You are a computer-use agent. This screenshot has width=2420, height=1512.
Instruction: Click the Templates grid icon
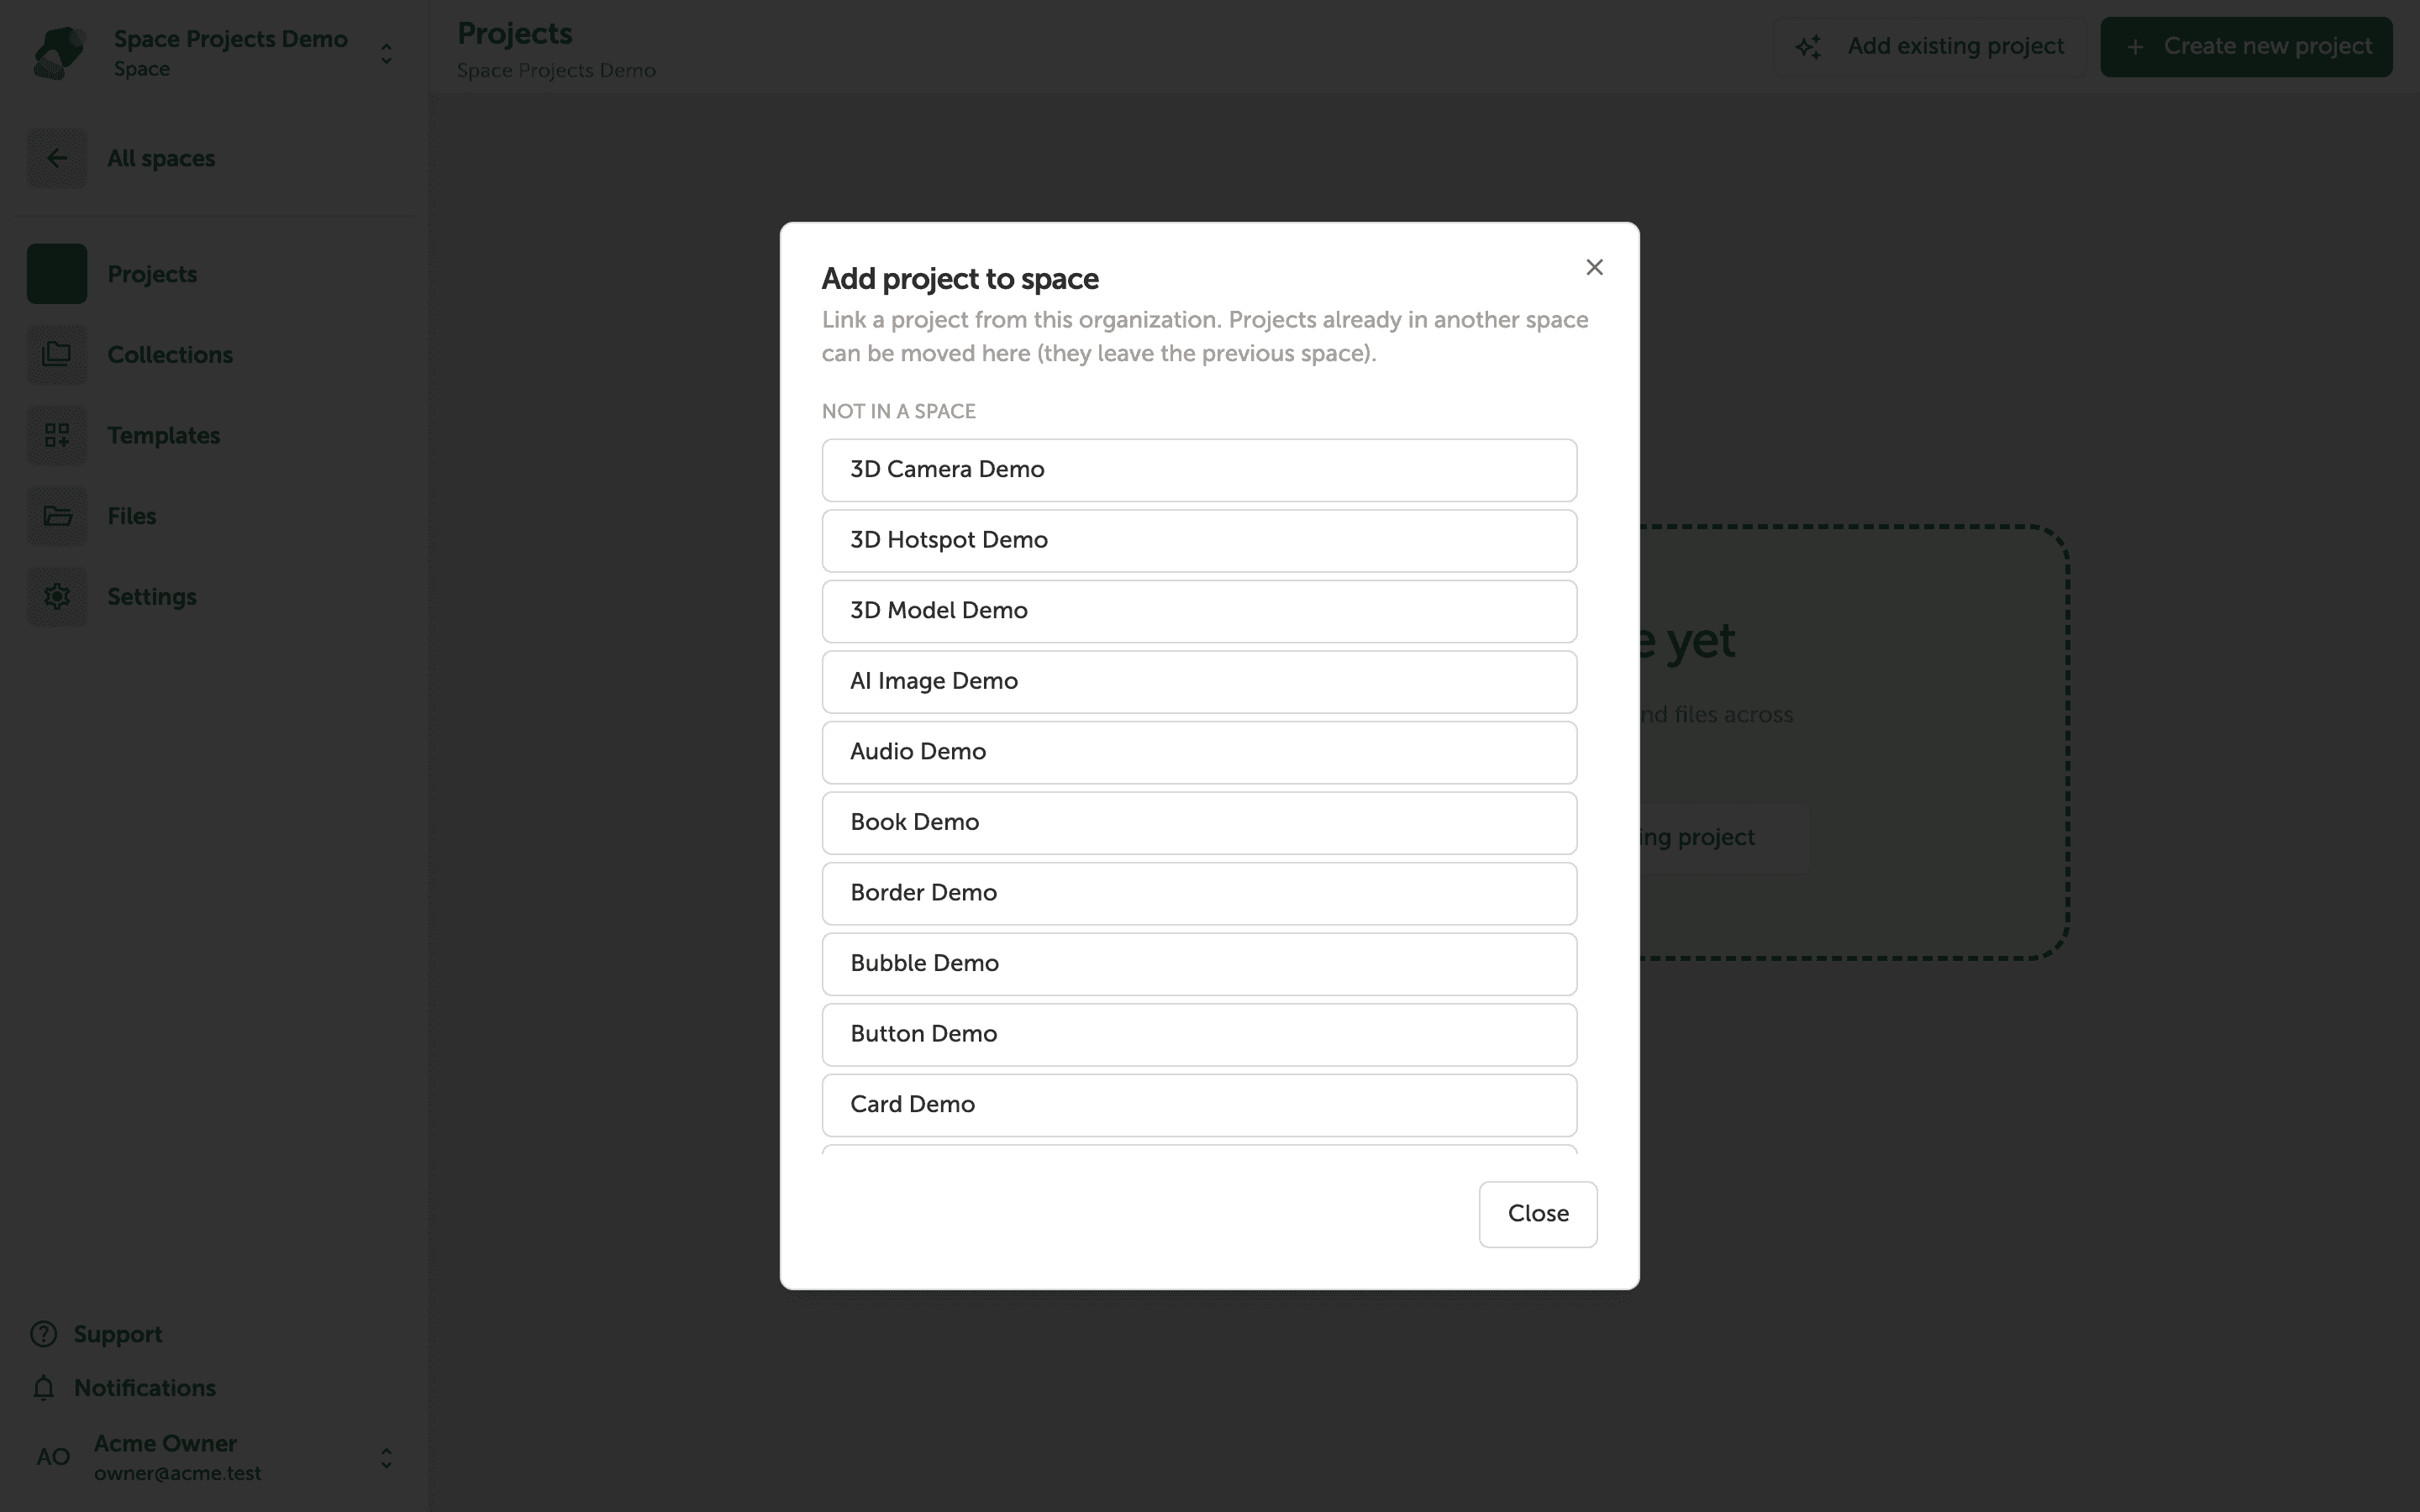tap(57, 435)
